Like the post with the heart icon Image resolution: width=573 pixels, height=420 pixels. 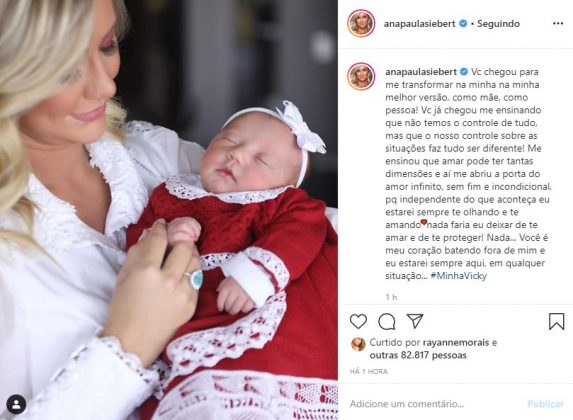coord(358,322)
